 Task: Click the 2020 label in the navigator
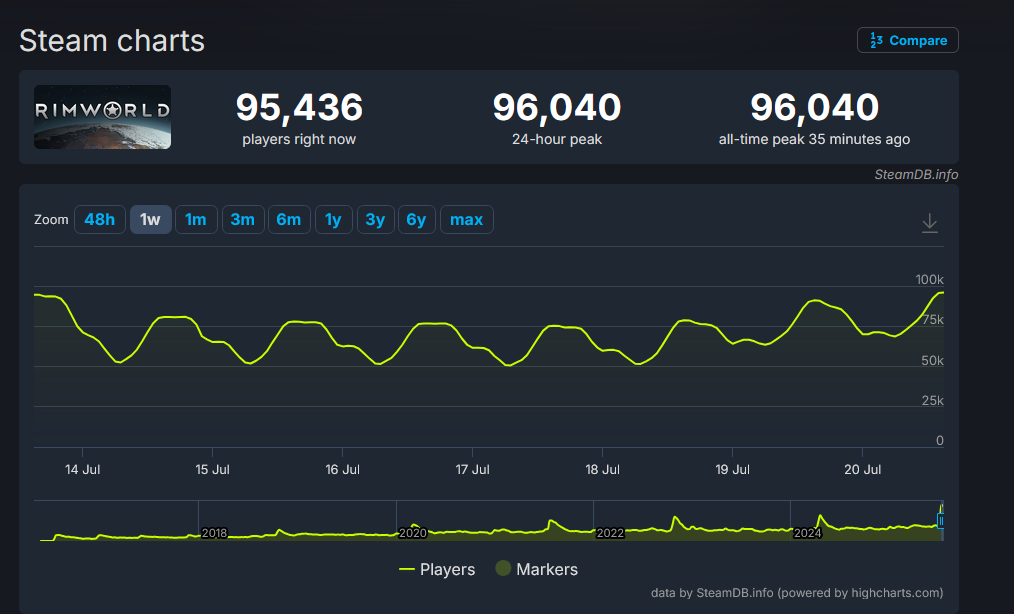[x=412, y=533]
